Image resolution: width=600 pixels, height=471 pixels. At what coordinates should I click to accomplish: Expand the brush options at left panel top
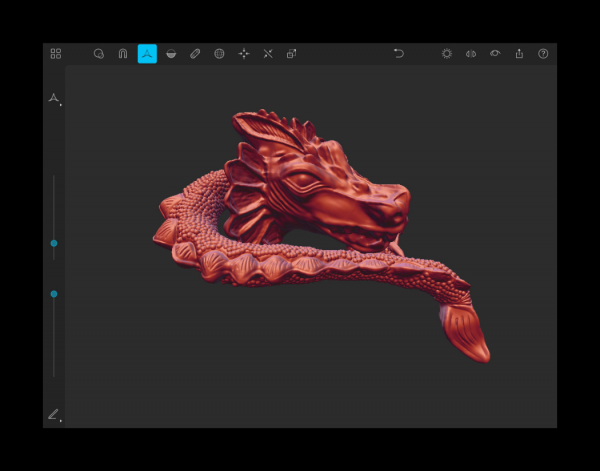pyautogui.click(x=55, y=99)
